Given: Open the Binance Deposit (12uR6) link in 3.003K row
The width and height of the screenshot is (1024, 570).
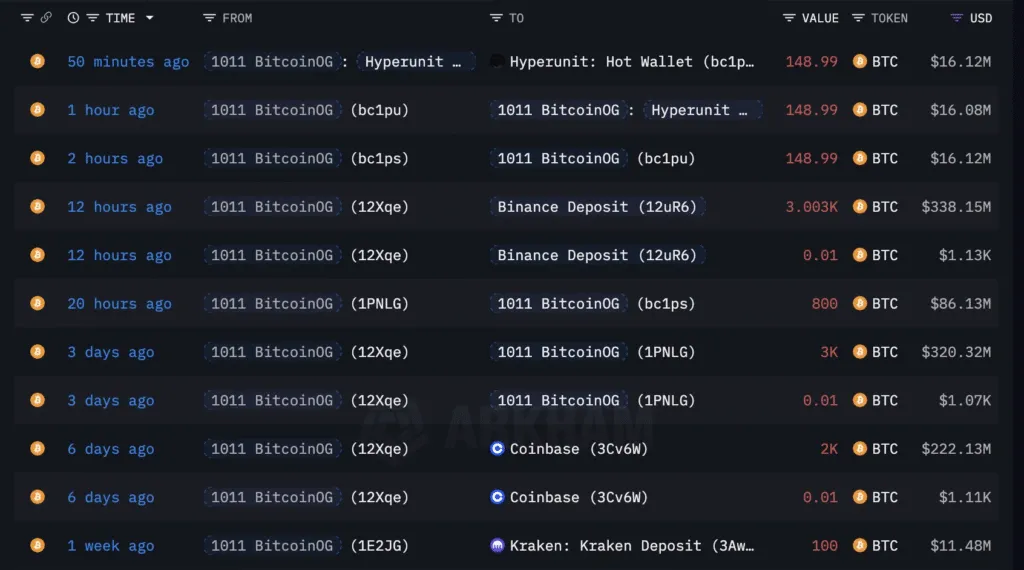Looking at the screenshot, I should (597, 207).
